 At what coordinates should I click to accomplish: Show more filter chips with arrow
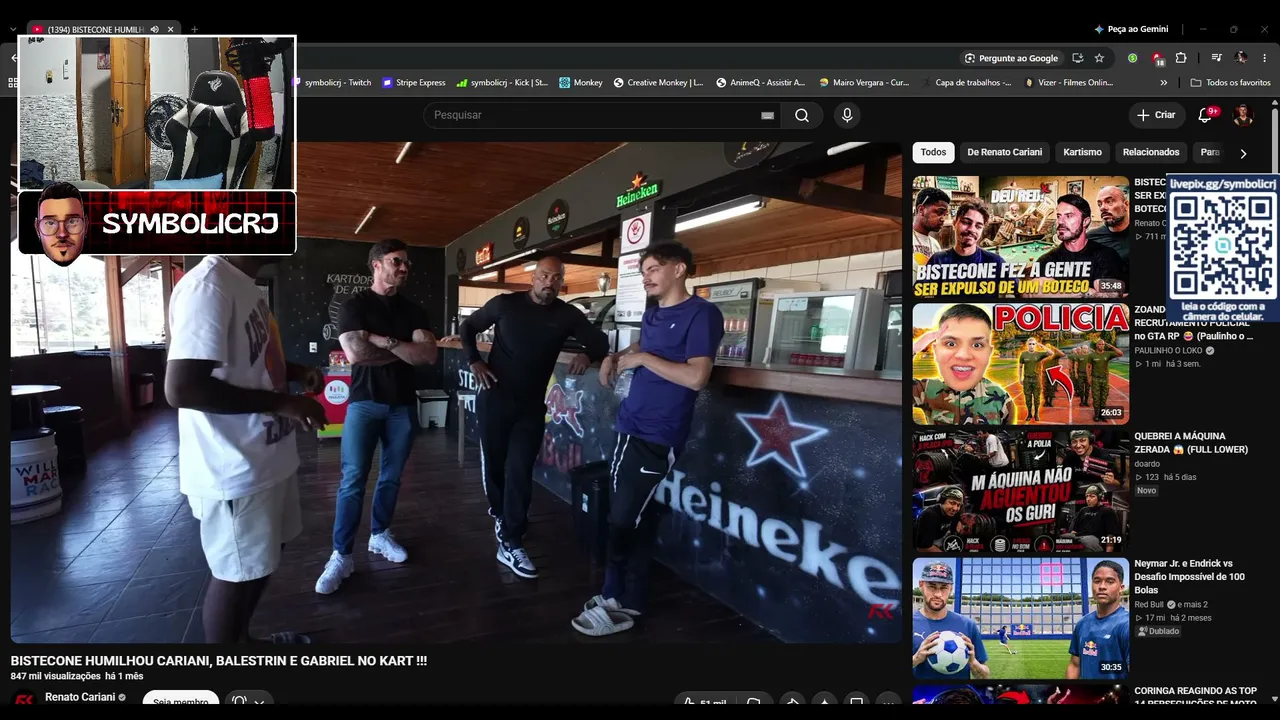coord(1243,153)
